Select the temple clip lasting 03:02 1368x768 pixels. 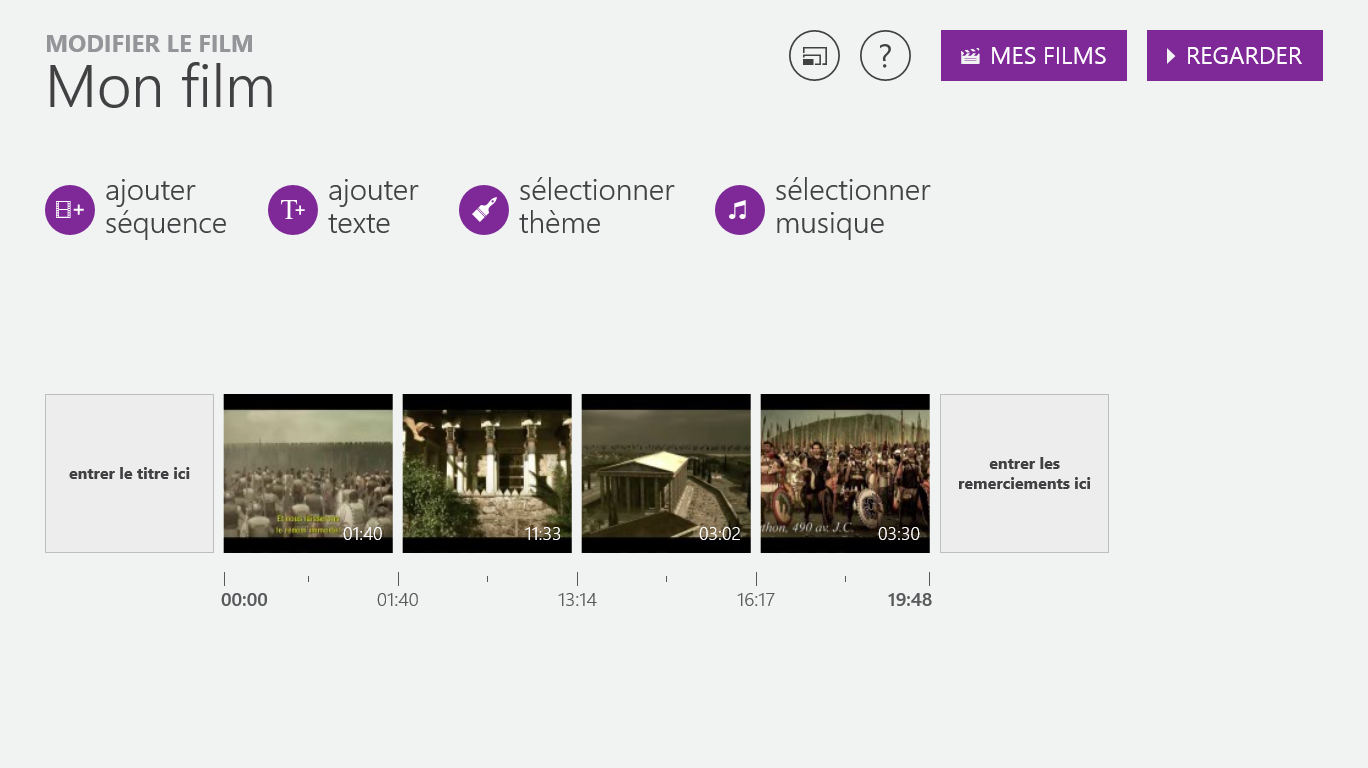point(666,474)
